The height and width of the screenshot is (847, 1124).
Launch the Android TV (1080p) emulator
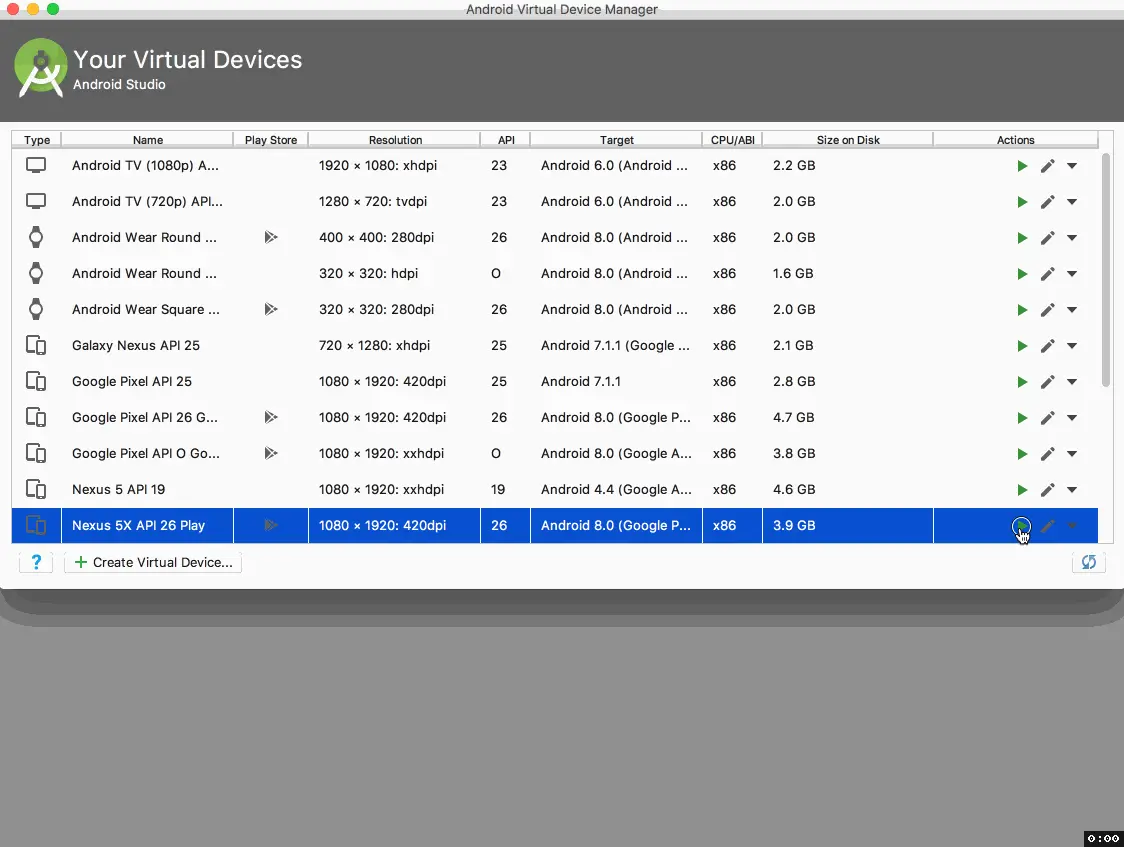[x=1022, y=166]
